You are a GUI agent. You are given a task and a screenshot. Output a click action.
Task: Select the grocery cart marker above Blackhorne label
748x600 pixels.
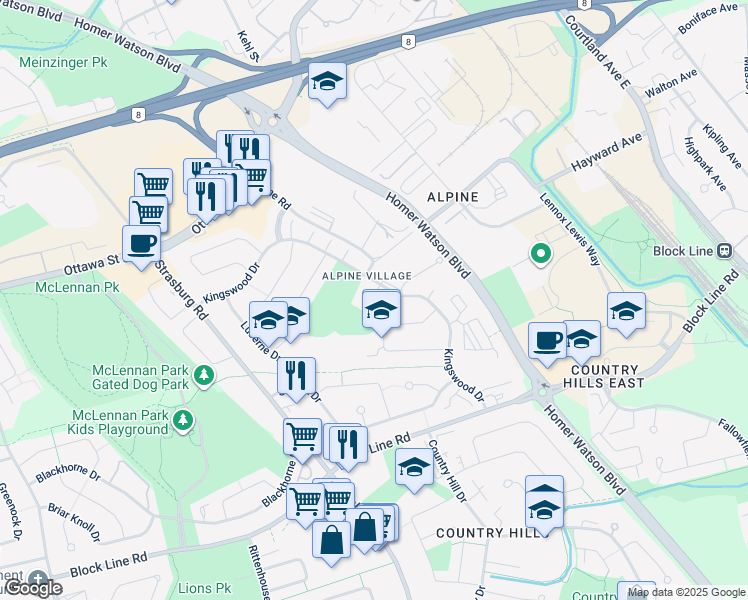tap(302, 440)
